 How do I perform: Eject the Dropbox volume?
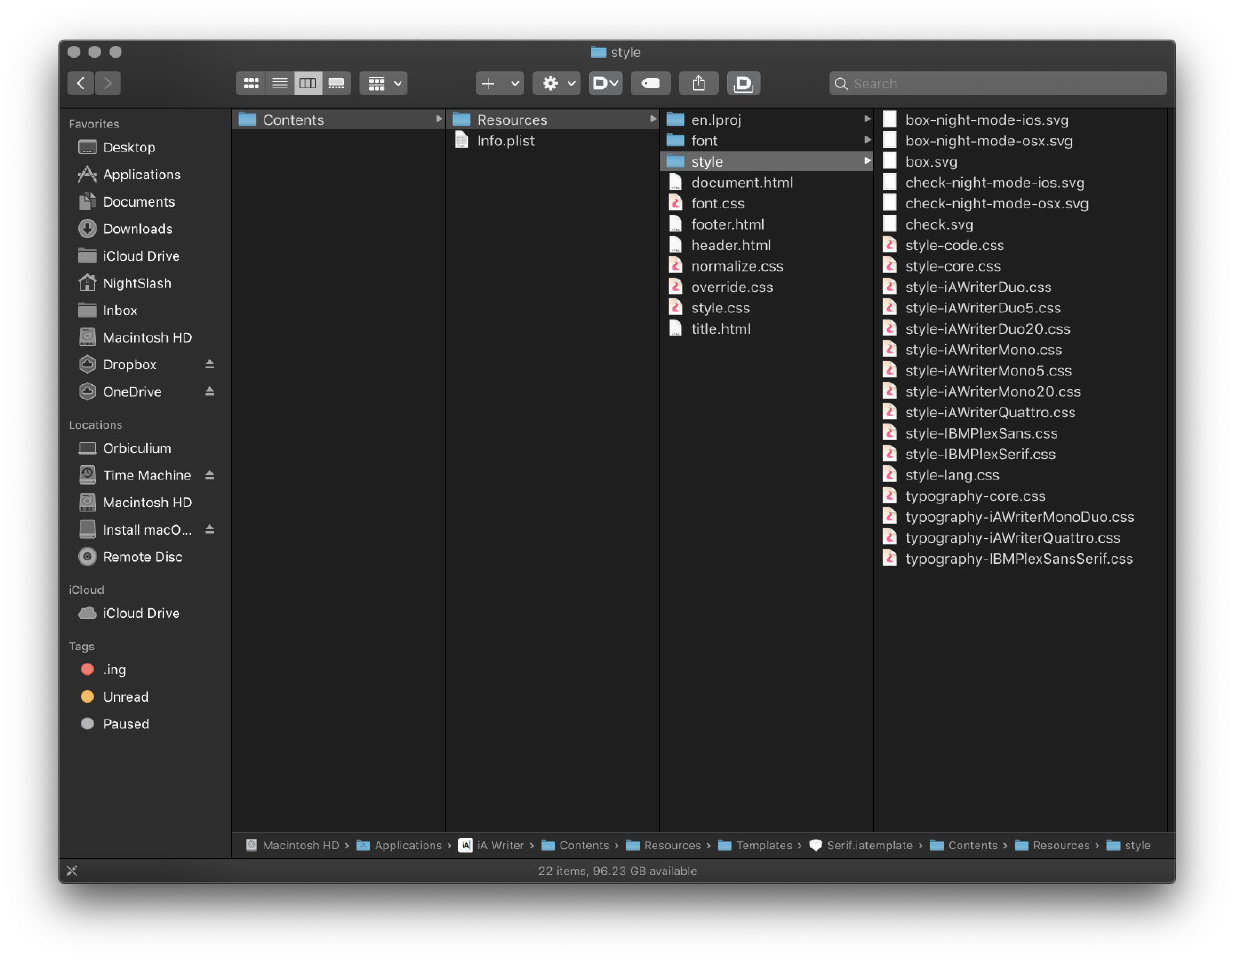click(x=210, y=364)
